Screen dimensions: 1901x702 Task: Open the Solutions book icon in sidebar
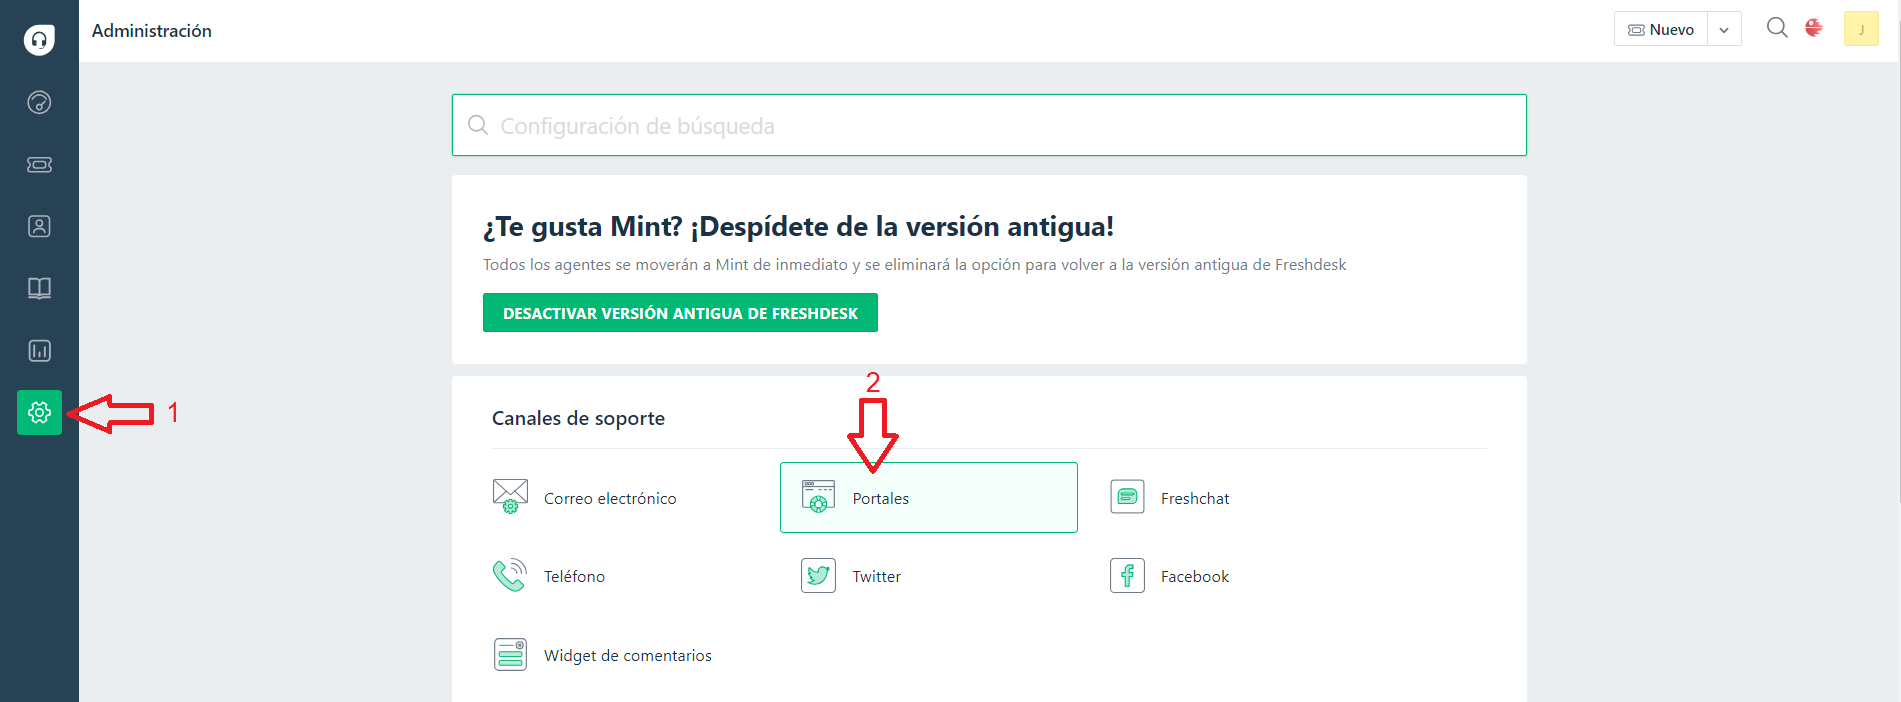[39, 288]
